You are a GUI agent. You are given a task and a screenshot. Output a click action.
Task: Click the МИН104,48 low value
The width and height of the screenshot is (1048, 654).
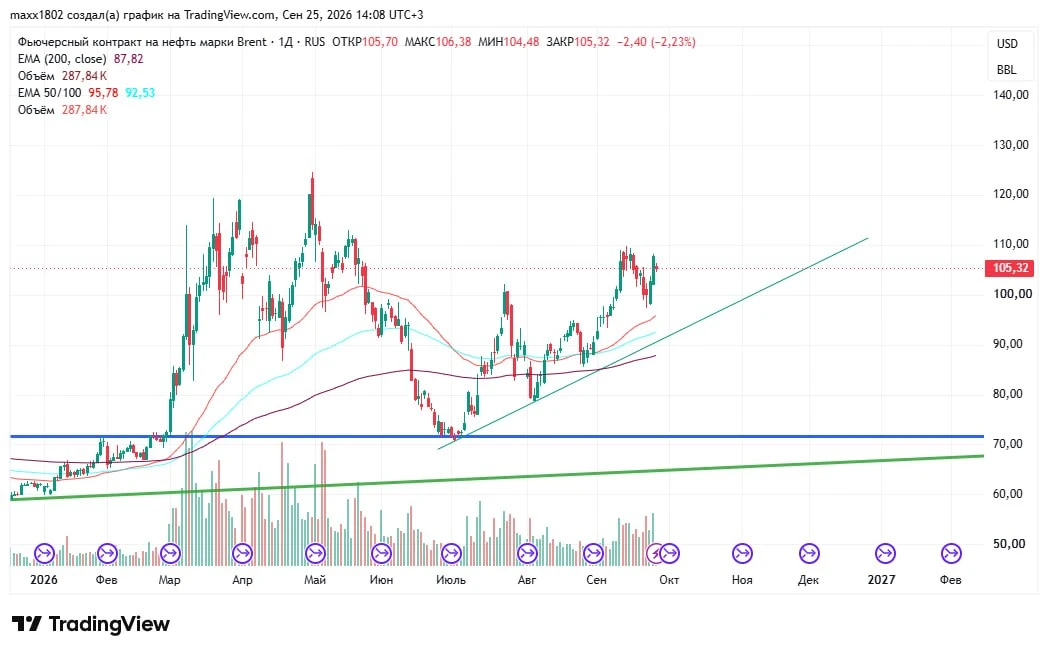(509, 41)
